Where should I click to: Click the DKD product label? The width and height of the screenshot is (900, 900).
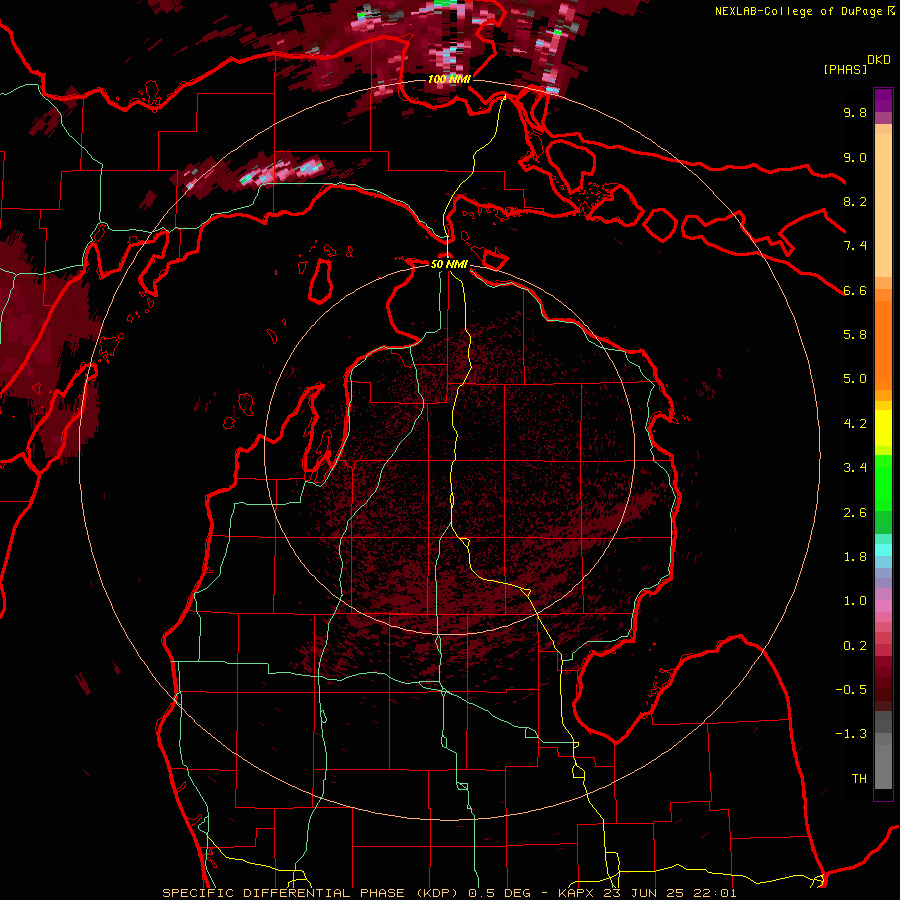pyautogui.click(x=879, y=60)
